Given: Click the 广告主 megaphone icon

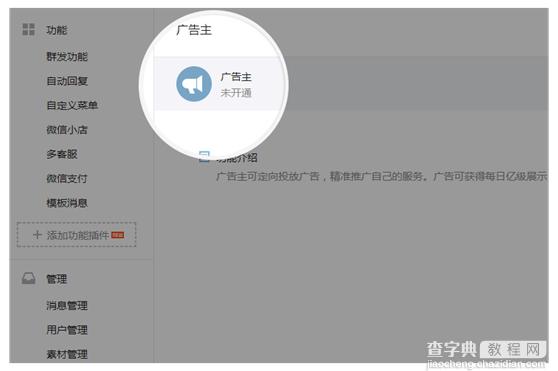Looking at the screenshot, I should [x=194, y=84].
